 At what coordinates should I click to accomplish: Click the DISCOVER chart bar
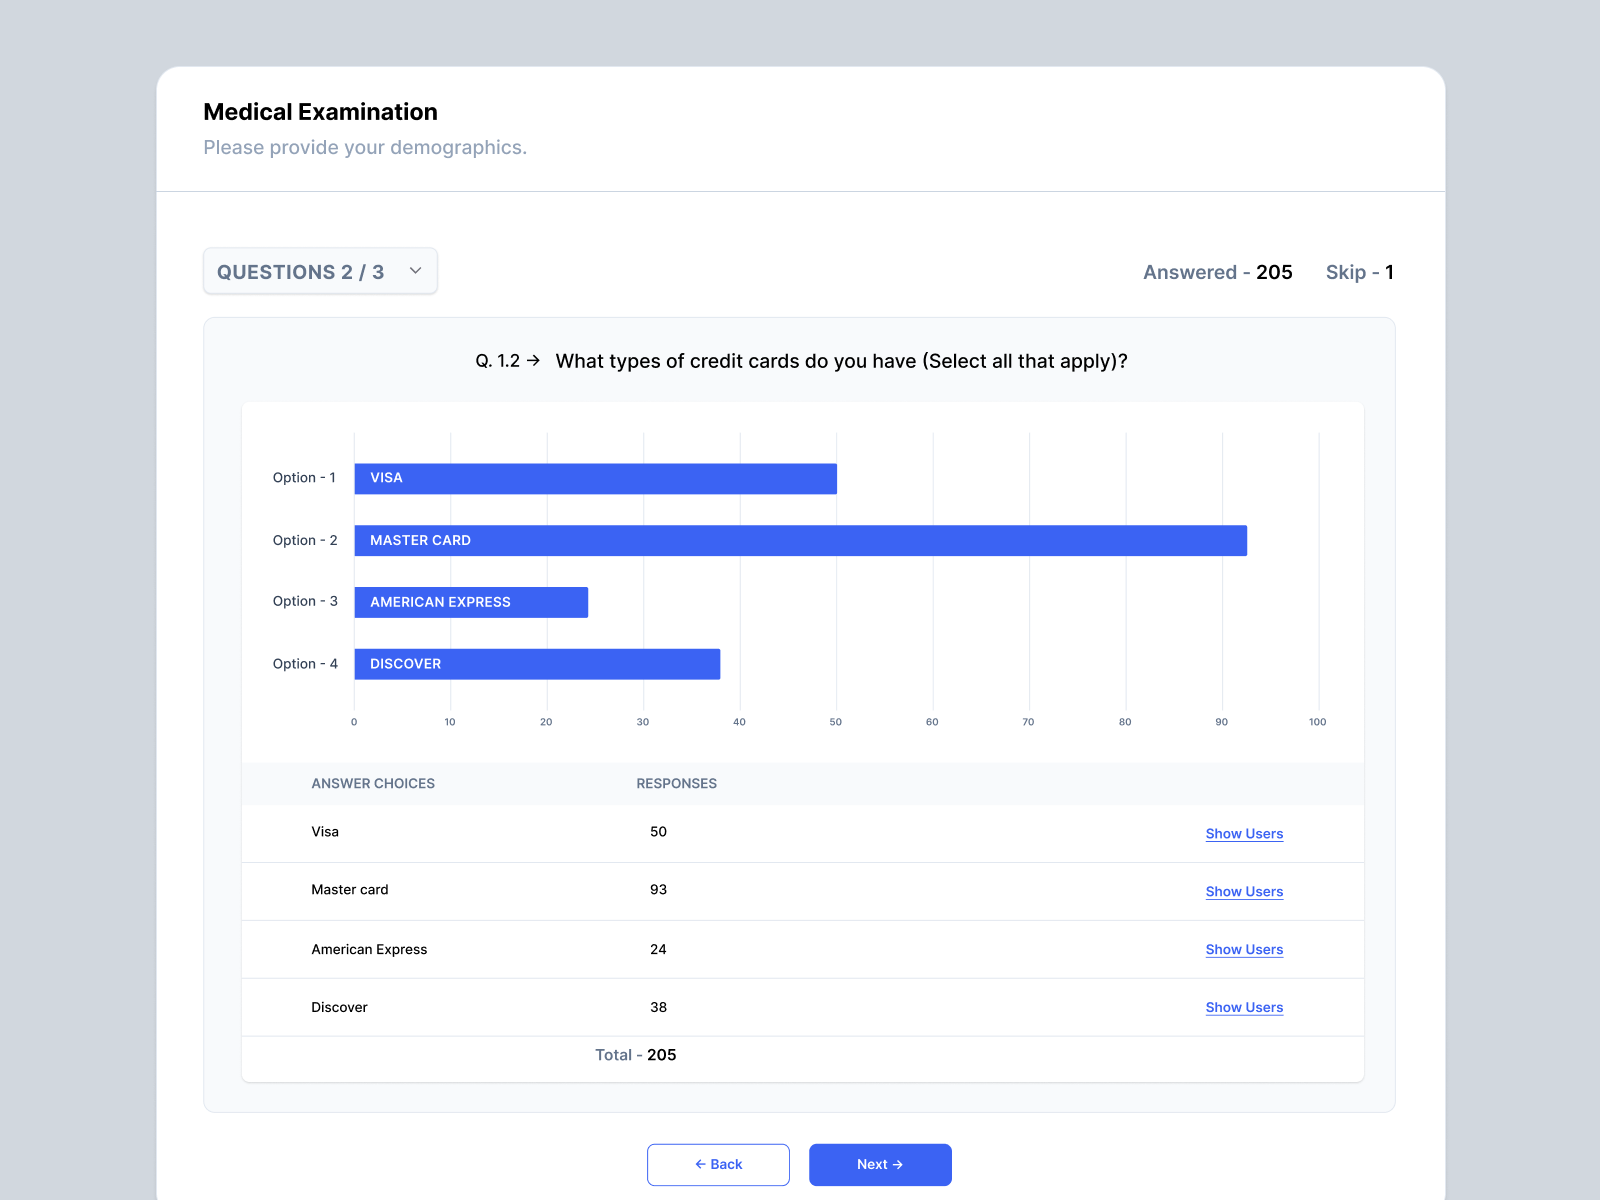[x=536, y=663]
